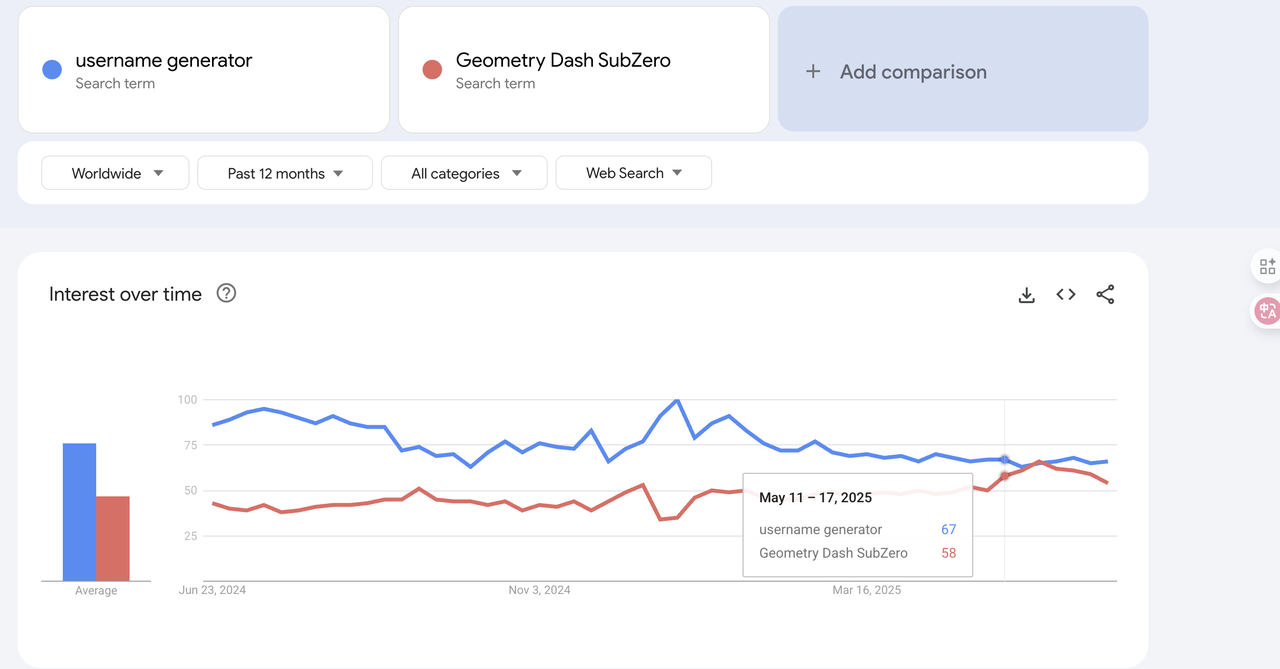Click the red dot beside Geometry Dash SubZero
The width and height of the screenshot is (1280, 669).
432,69
